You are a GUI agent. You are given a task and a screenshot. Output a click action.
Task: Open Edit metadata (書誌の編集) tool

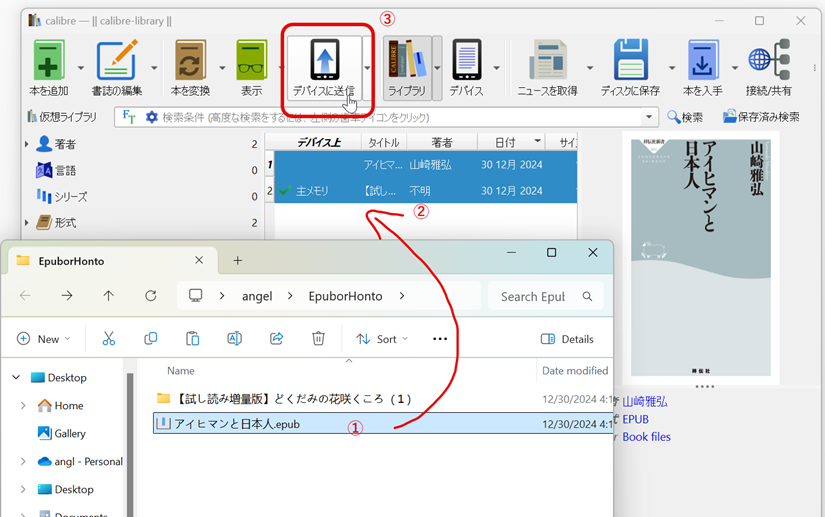[117, 59]
